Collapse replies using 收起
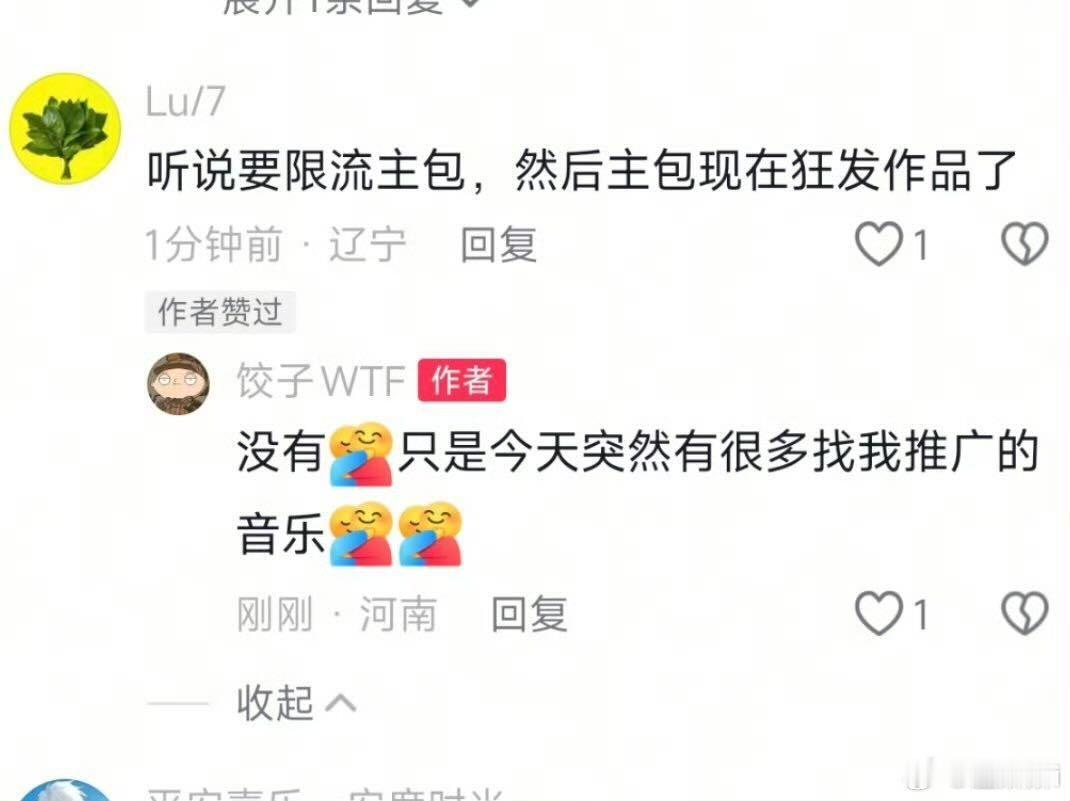Screen dimensions: 1070x801 point(274,703)
